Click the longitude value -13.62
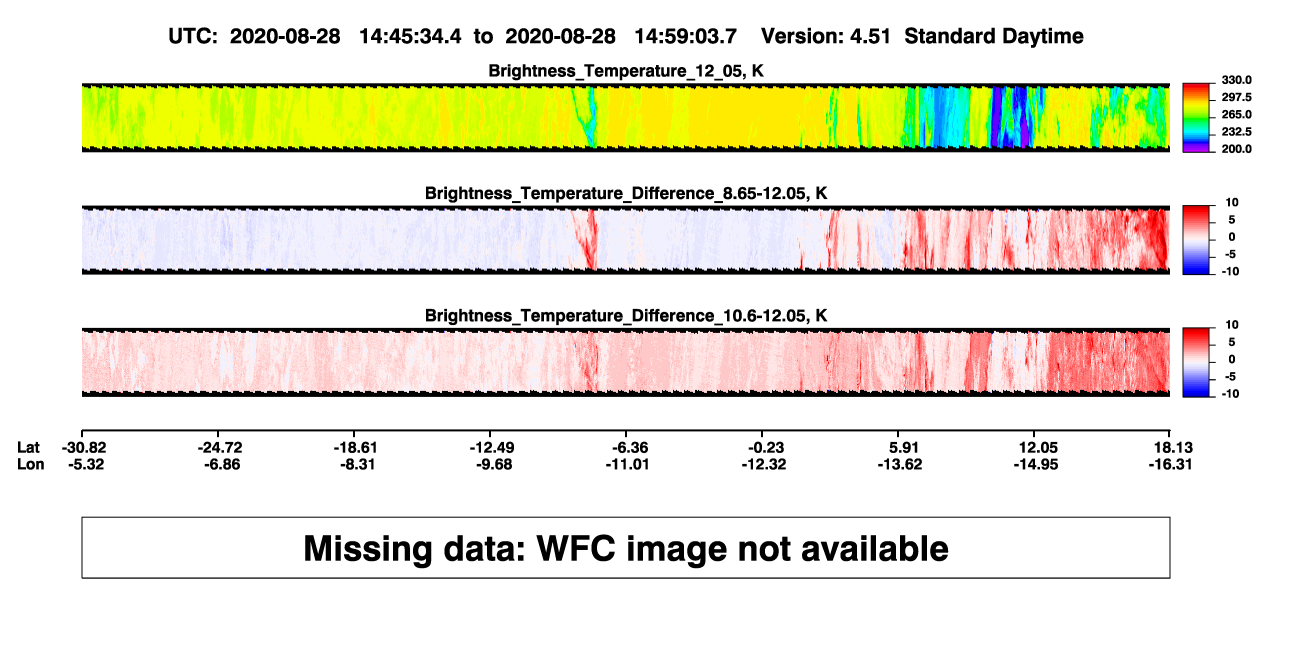 pyautogui.click(x=901, y=464)
